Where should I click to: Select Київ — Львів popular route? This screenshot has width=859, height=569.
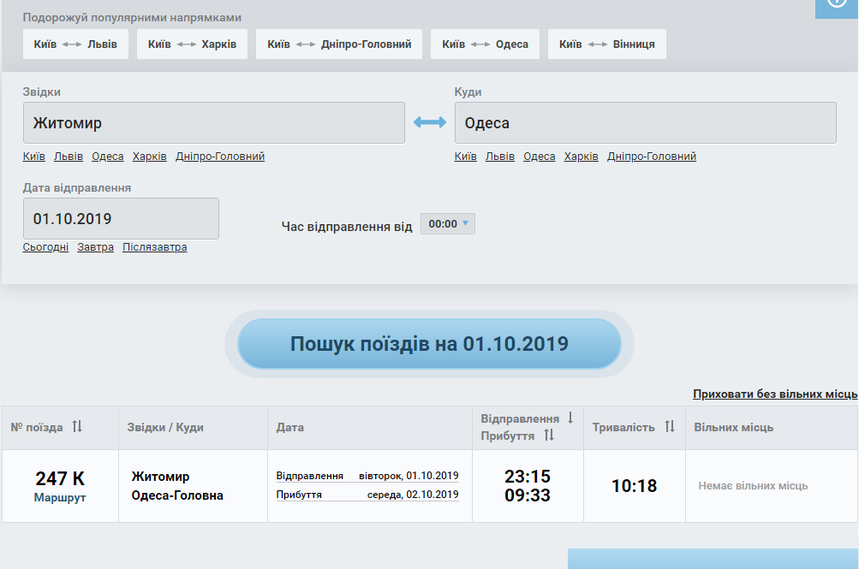(x=76, y=44)
